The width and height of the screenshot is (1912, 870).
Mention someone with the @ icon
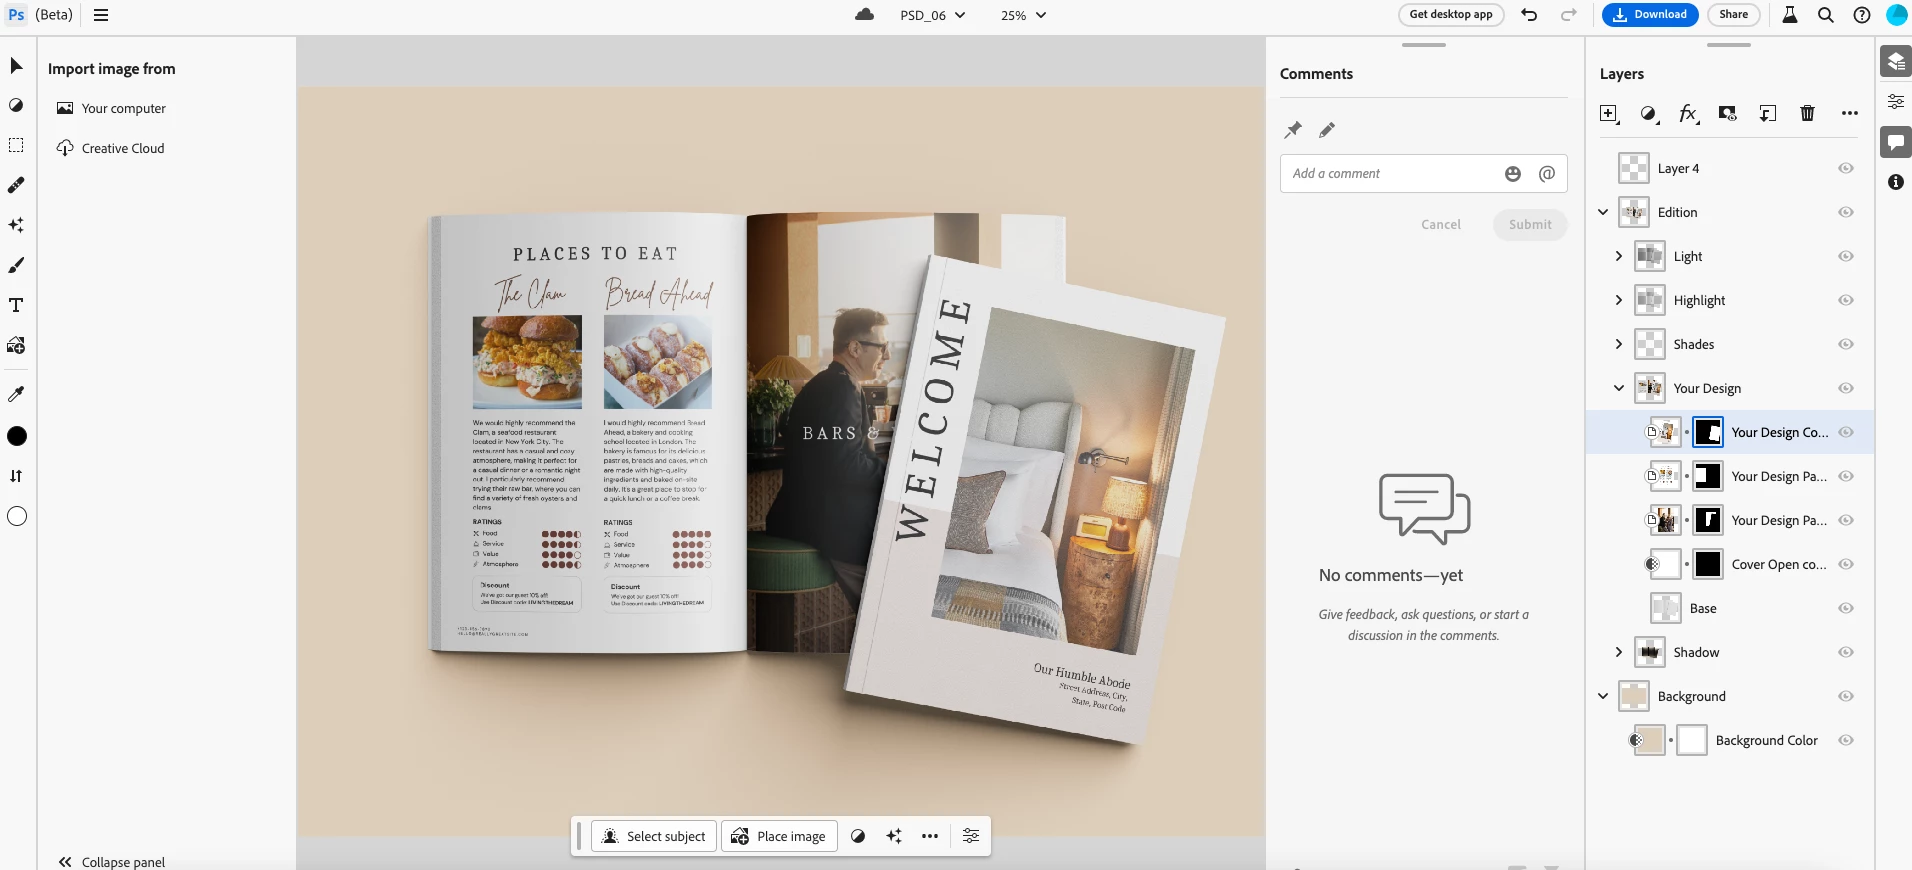(x=1547, y=174)
